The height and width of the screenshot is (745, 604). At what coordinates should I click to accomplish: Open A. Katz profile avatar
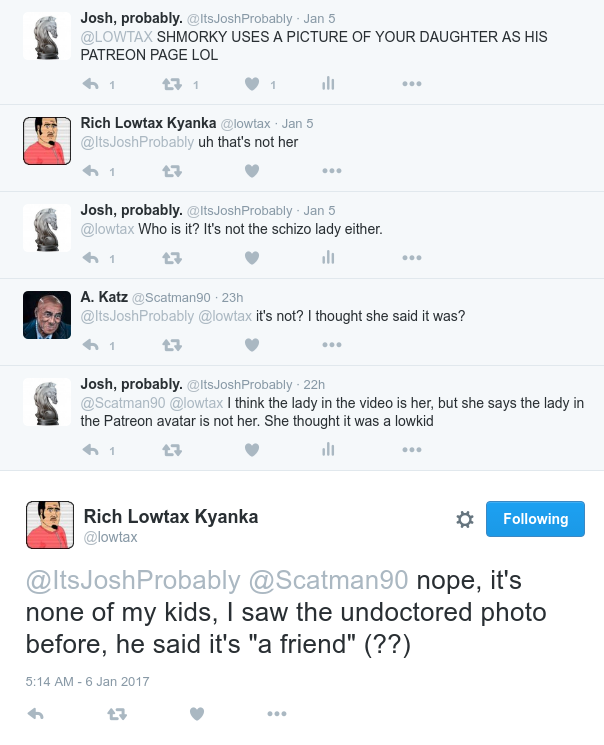pyautogui.click(x=47, y=315)
